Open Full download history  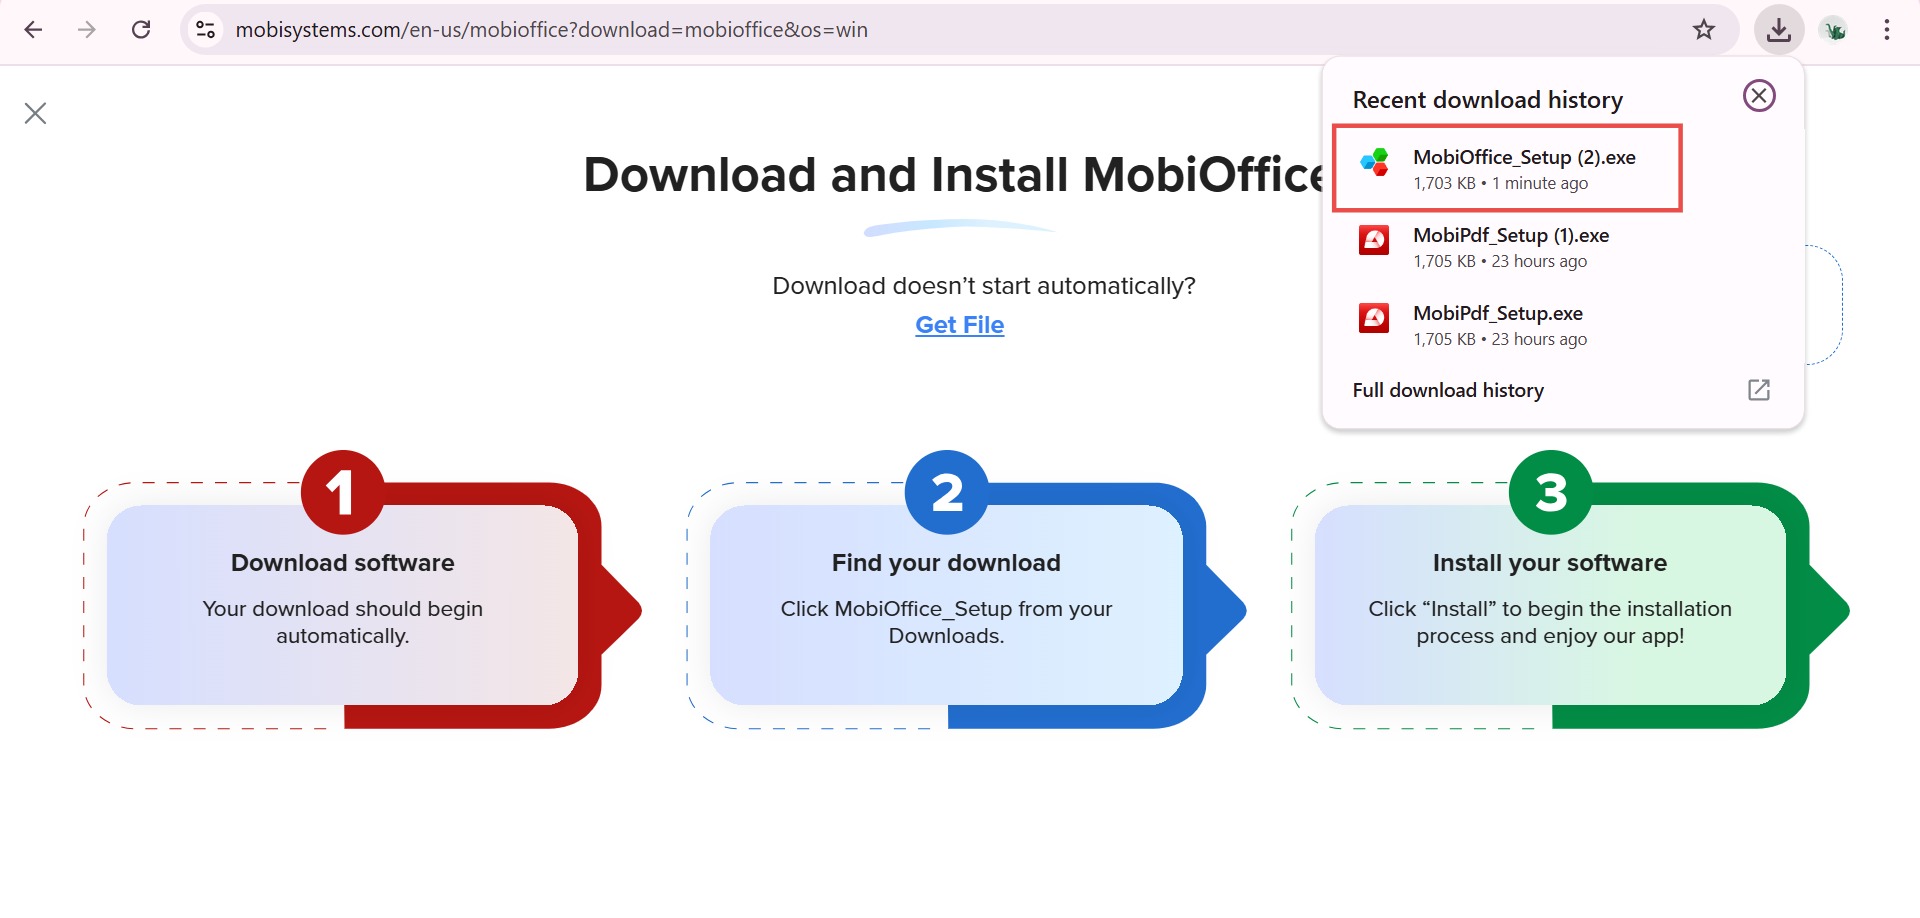1447,390
